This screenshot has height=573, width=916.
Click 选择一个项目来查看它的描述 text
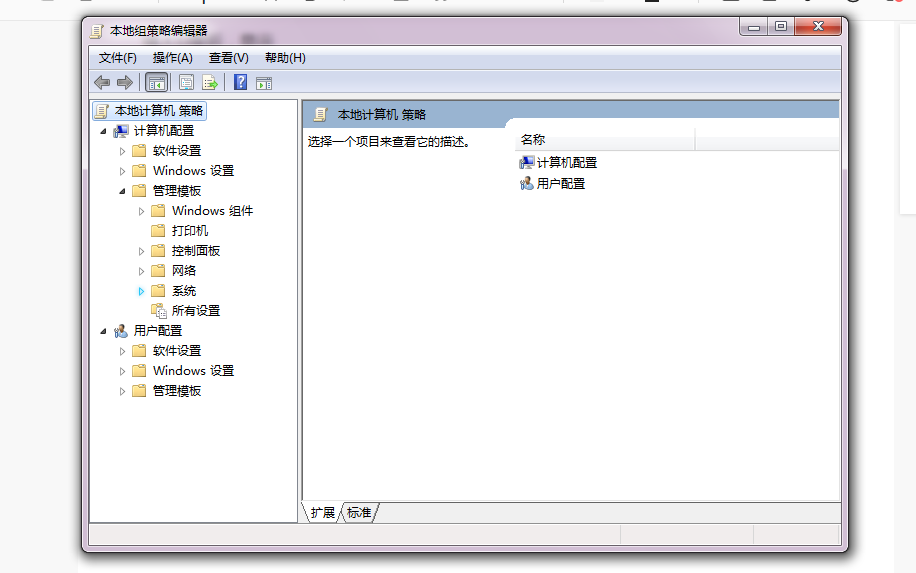coord(388,142)
